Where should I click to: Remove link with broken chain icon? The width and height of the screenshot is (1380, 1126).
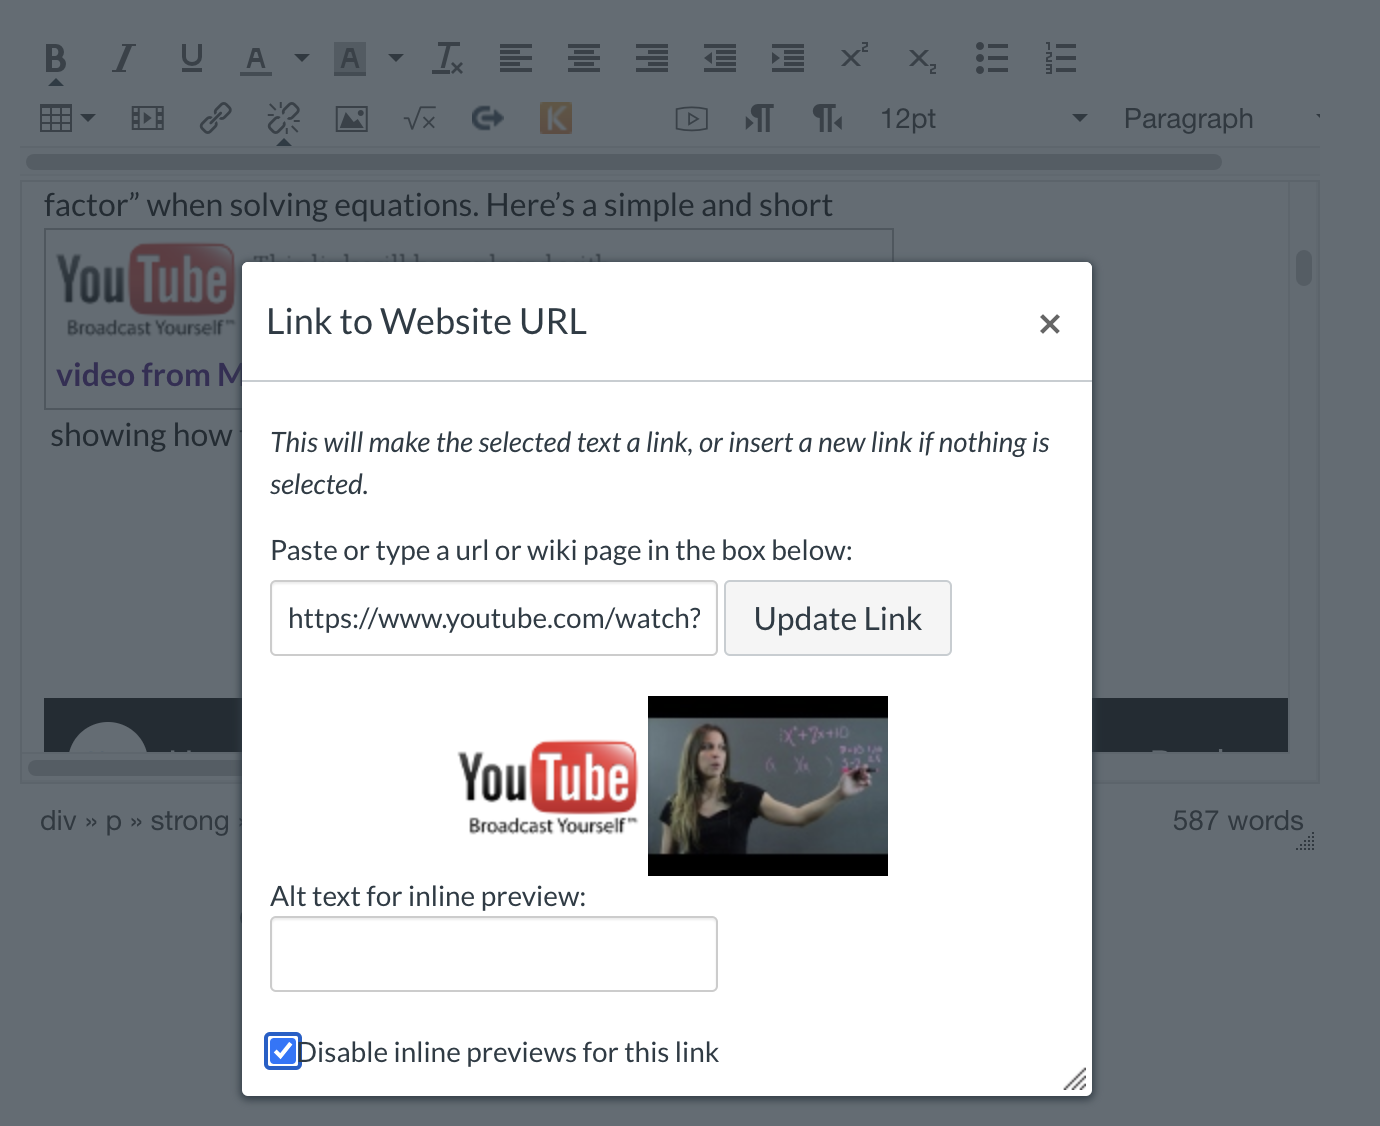284,119
